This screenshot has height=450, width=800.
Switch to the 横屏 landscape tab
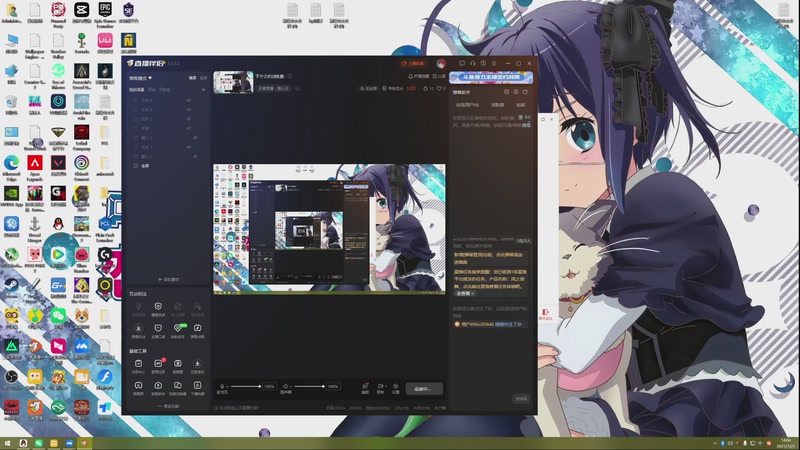tap(192, 78)
